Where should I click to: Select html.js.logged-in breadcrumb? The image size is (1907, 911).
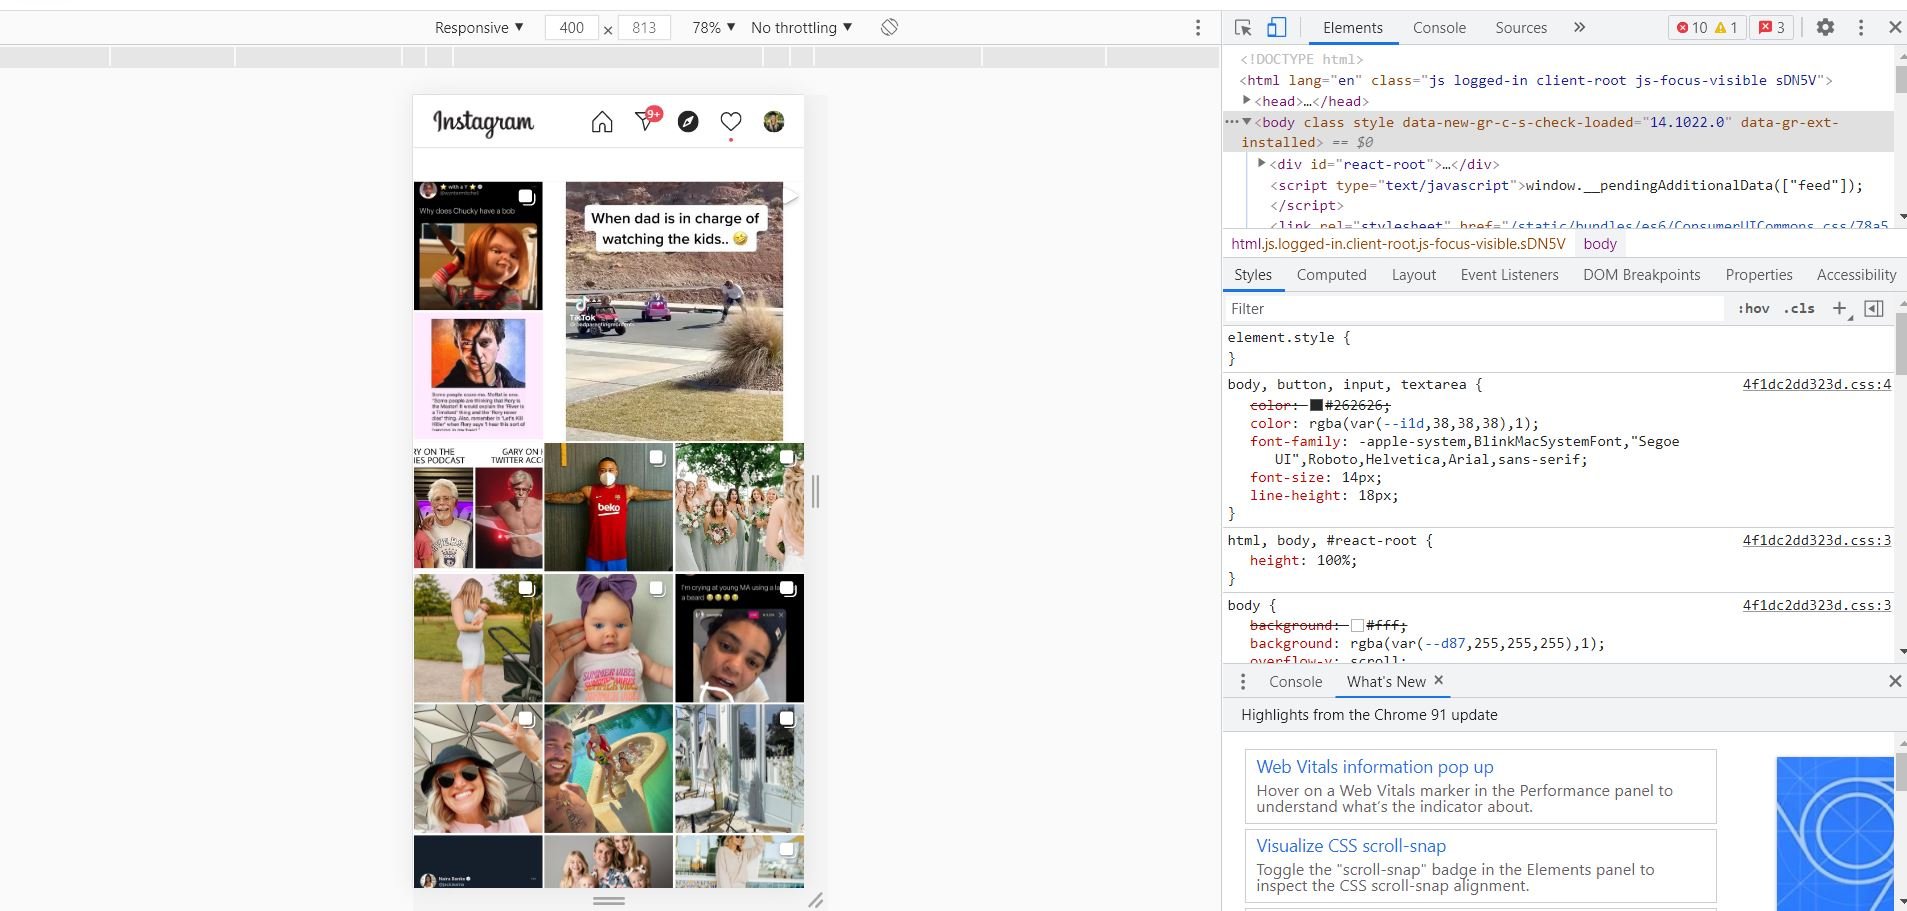click(1398, 244)
